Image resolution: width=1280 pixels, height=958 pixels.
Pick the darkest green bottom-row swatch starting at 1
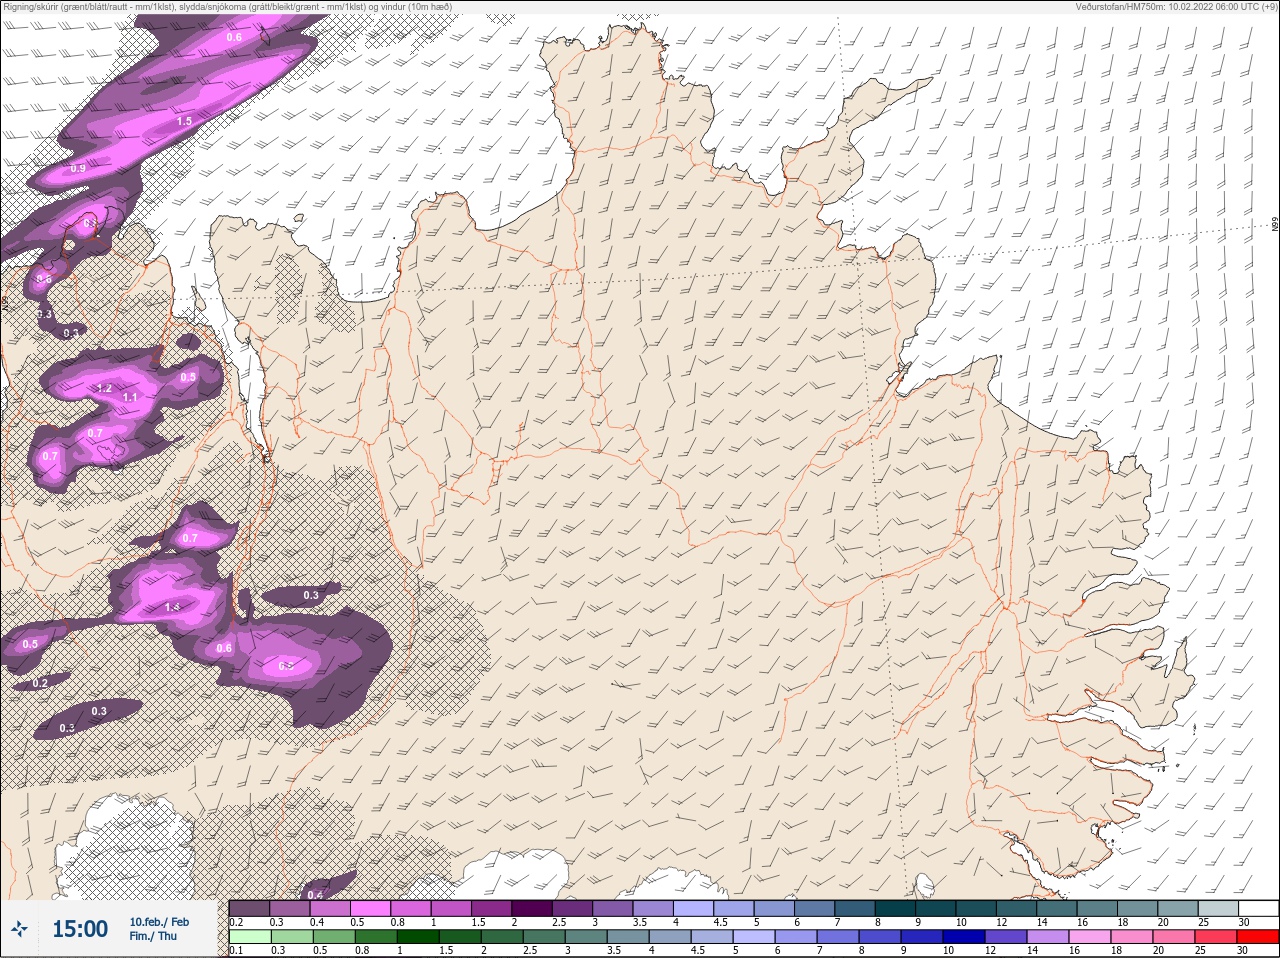coord(417,937)
